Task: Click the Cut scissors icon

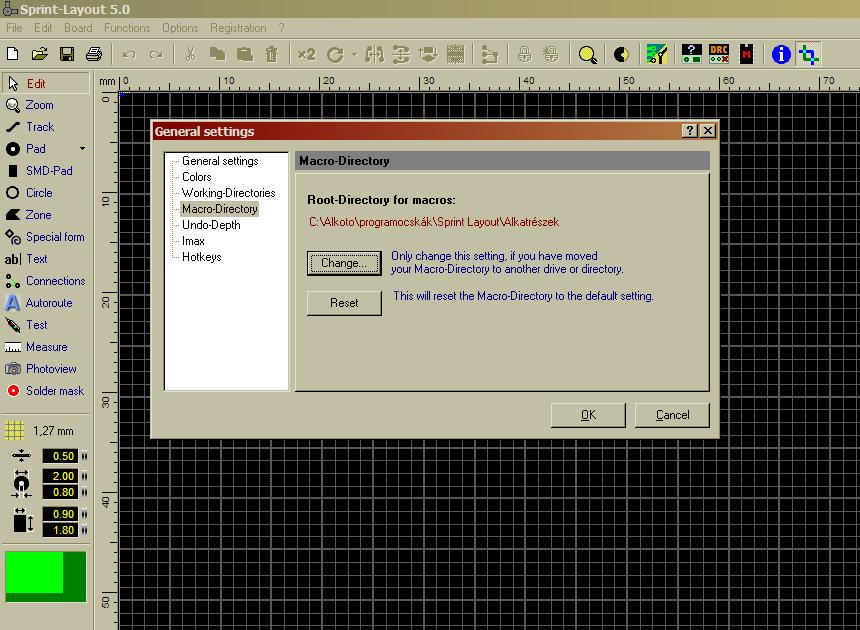Action: pos(190,54)
